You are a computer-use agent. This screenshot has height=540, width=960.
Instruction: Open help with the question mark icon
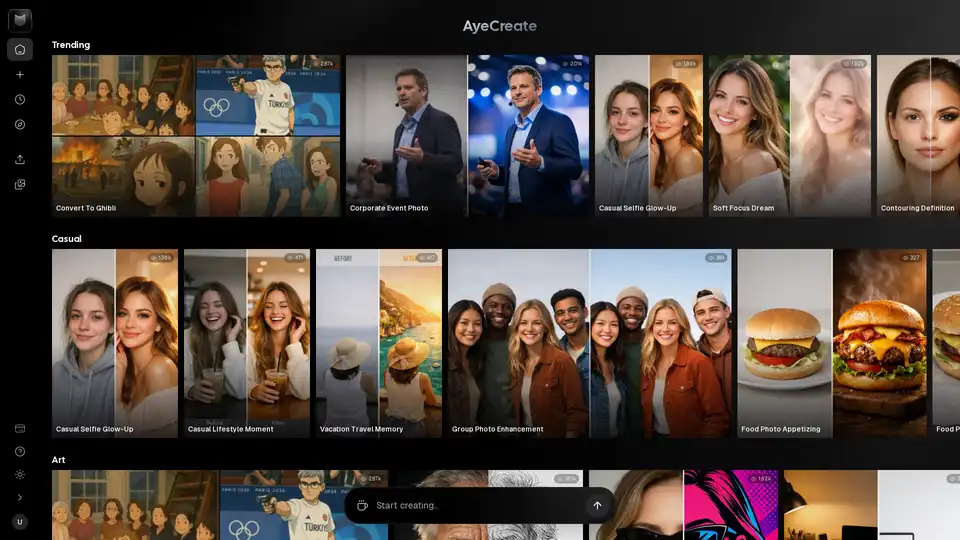pyautogui.click(x=20, y=452)
